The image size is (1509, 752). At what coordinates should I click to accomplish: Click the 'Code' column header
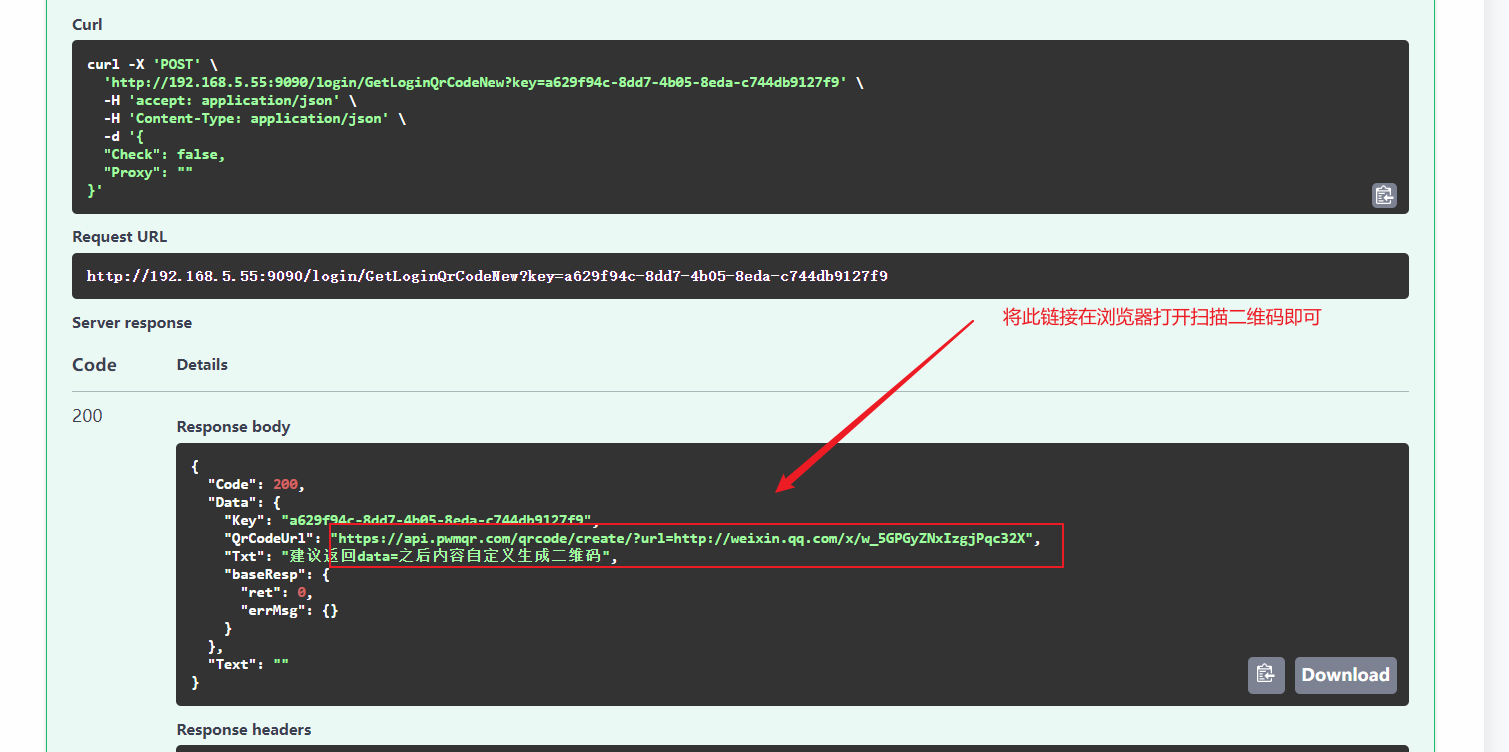pyautogui.click(x=94, y=365)
